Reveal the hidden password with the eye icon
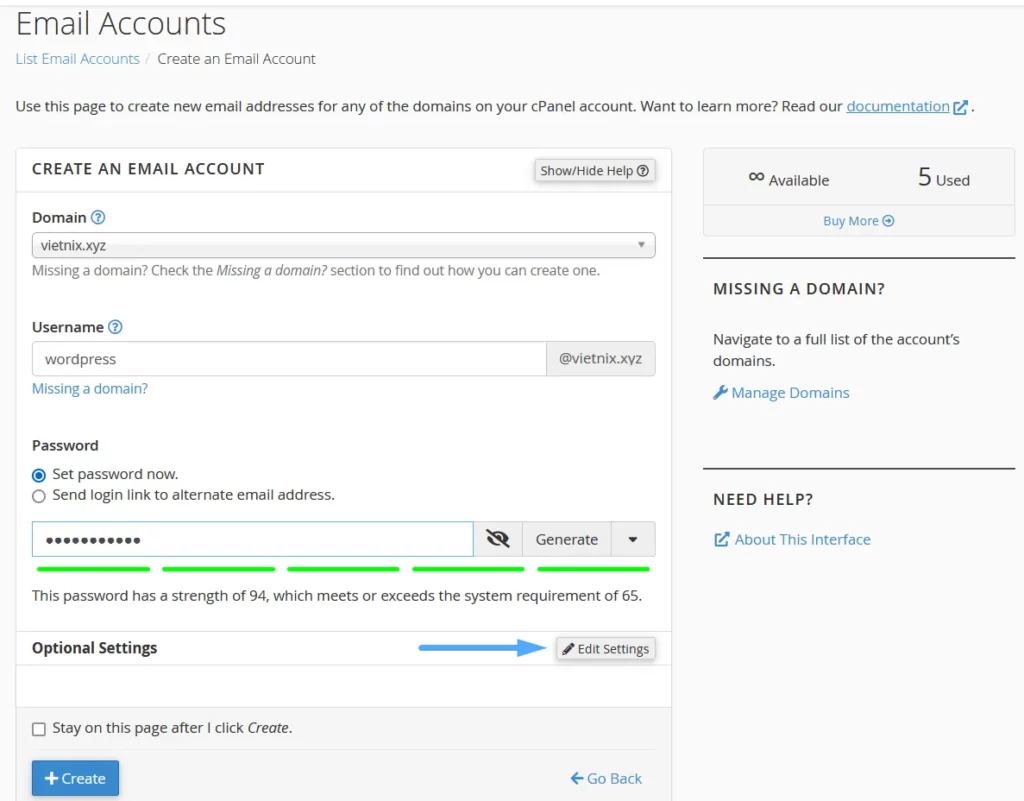The height and width of the screenshot is (801, 1024). pyautogui.click(x=497, y=538)
